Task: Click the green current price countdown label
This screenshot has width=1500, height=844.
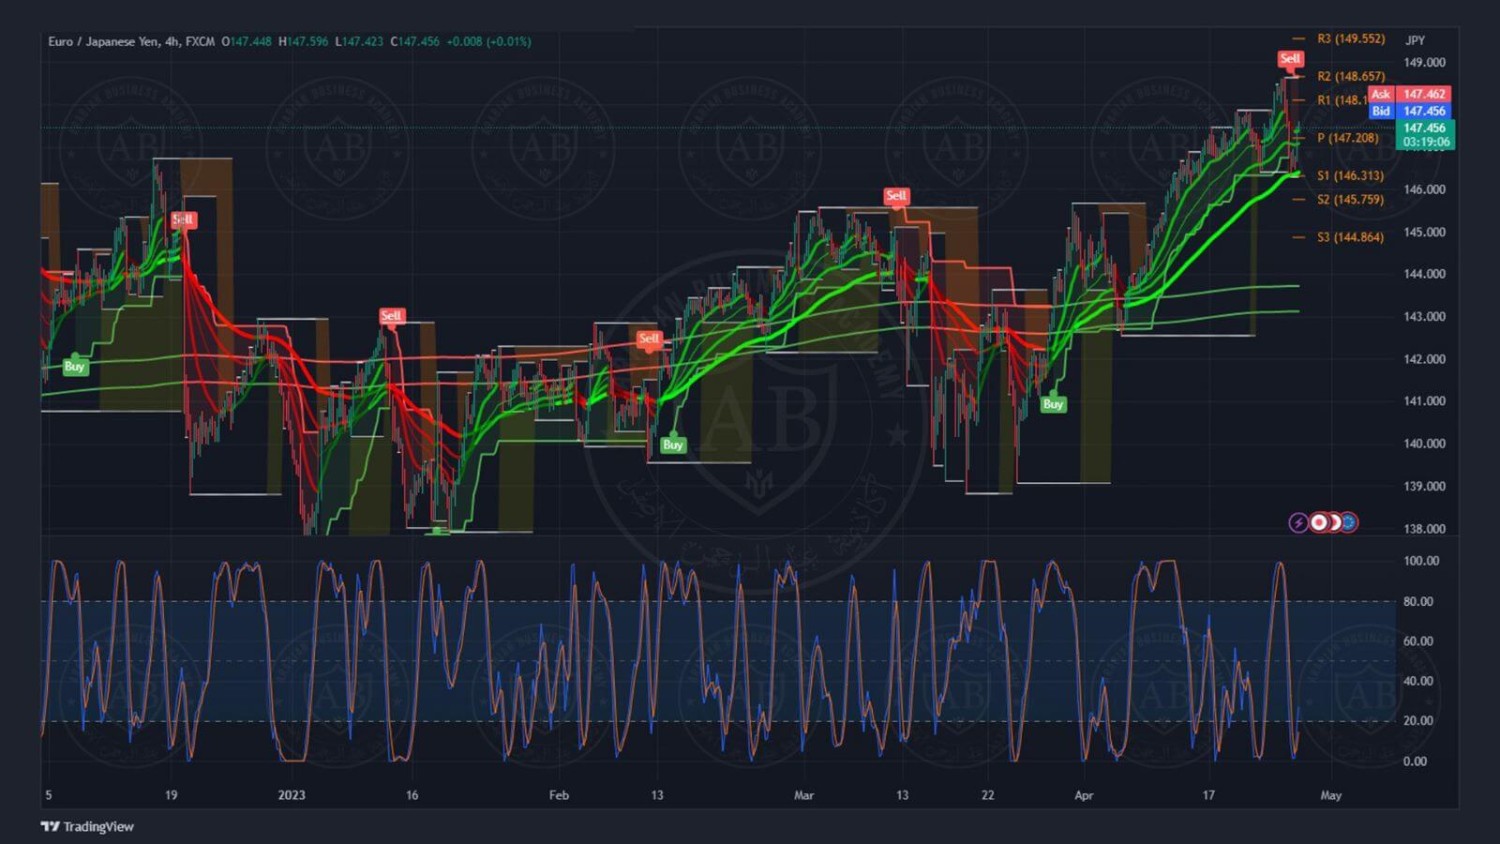Action: coord(1425,135)
